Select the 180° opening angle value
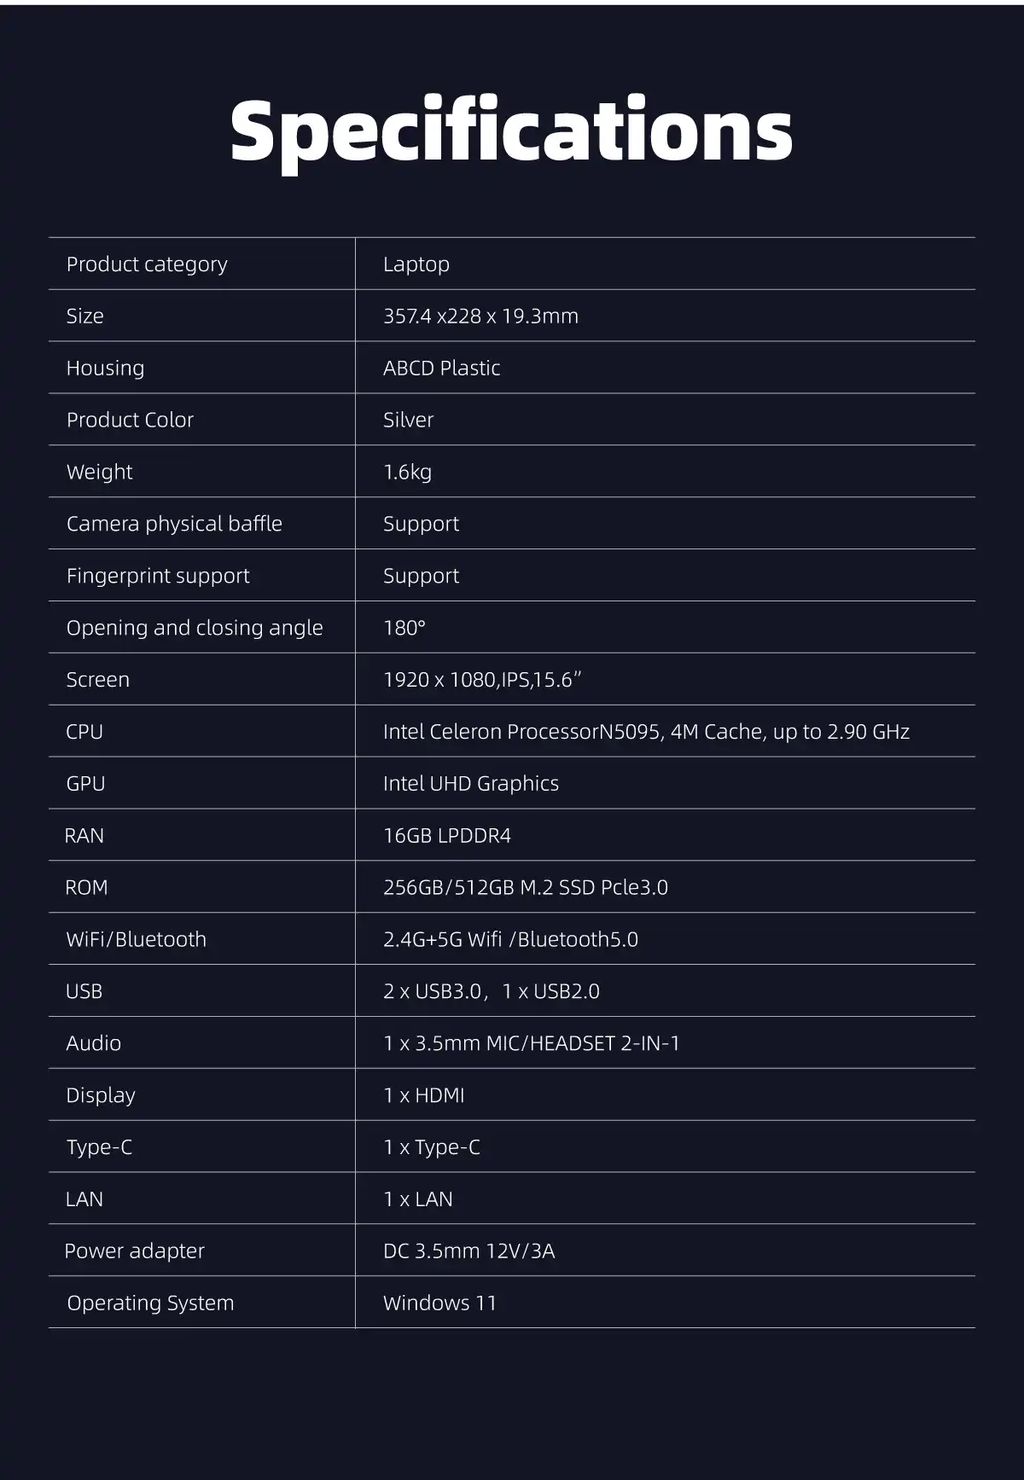 404,628
